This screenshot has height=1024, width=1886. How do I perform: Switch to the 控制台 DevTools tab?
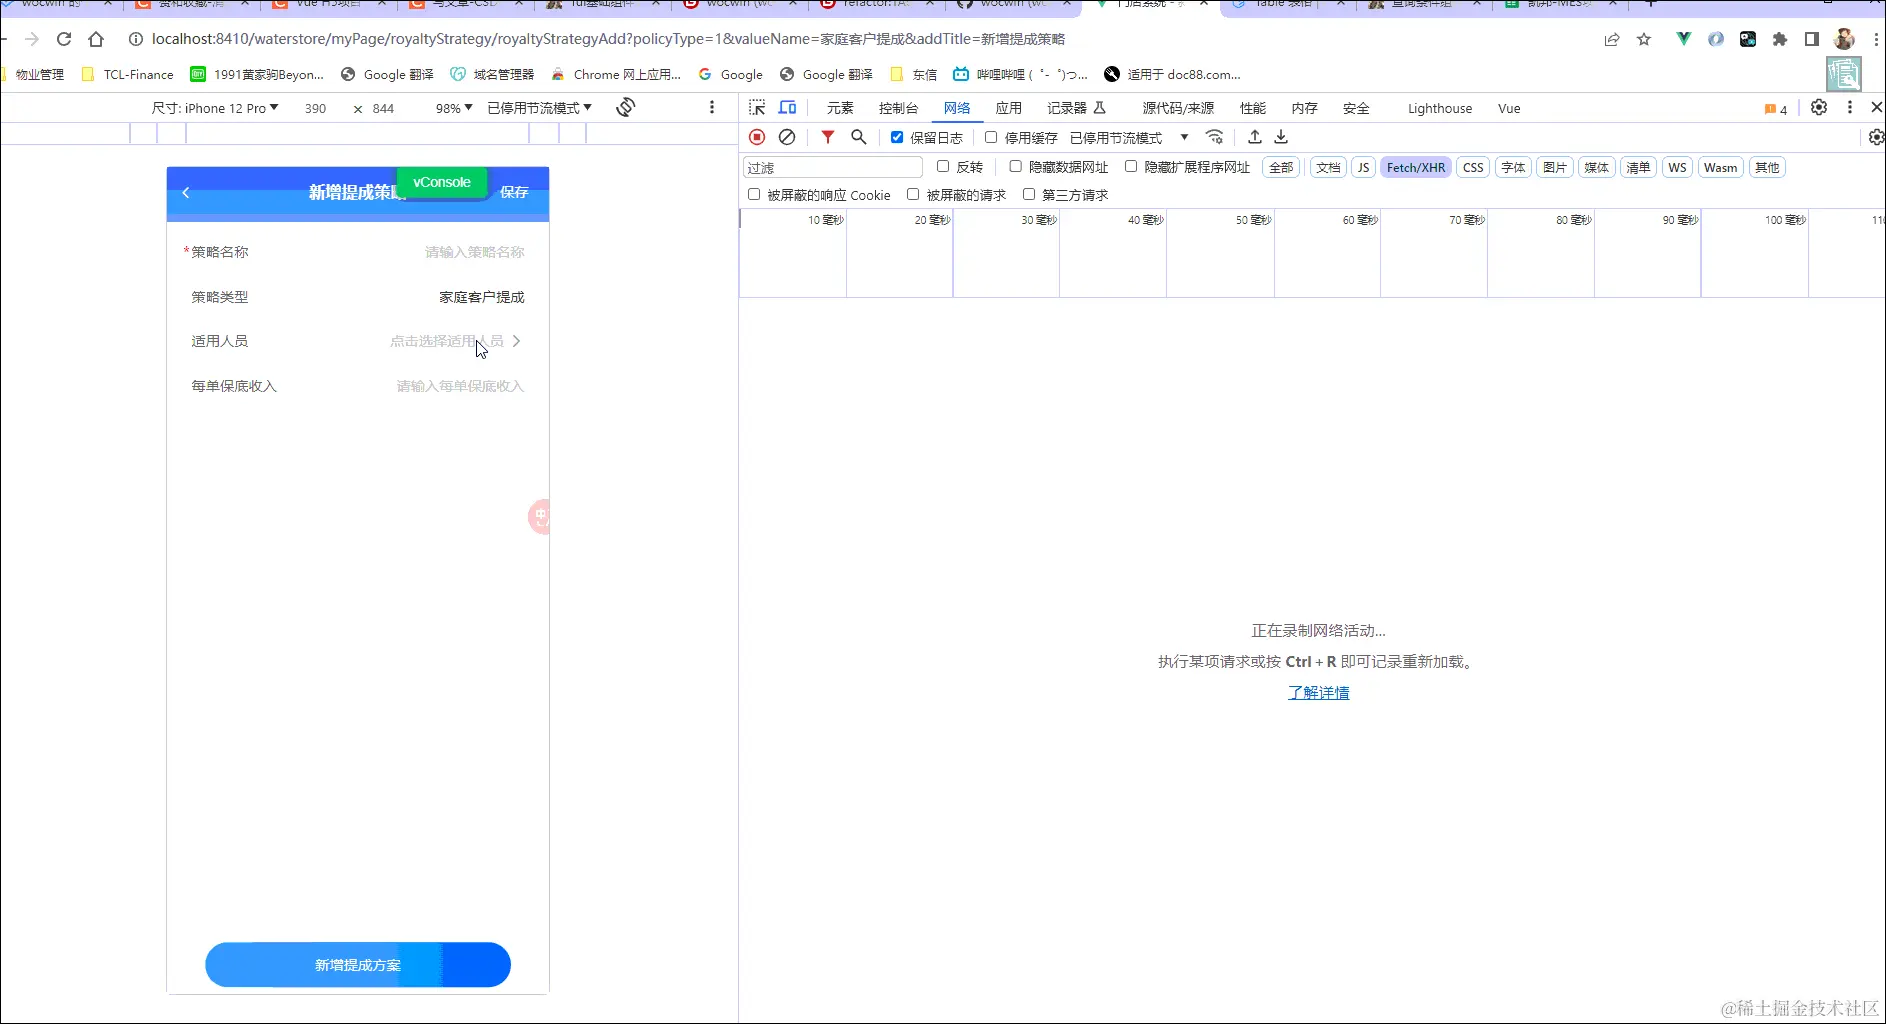[x=899, y=108]
